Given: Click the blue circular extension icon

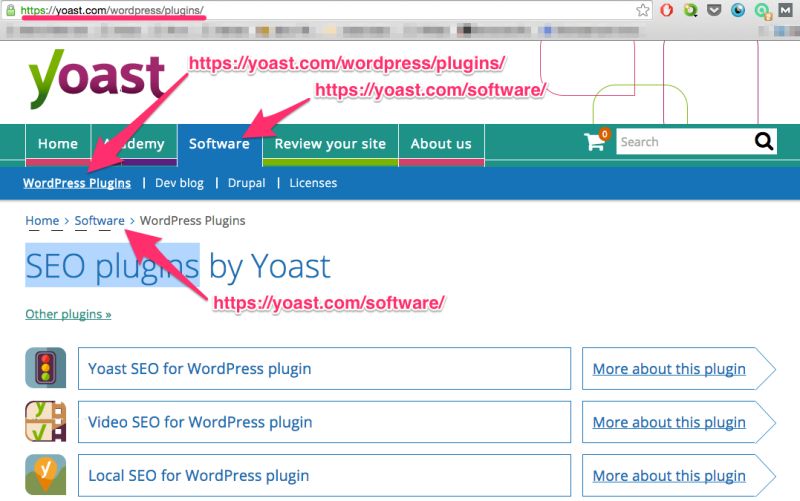Looking at the screenshot, I should (738, 10).
